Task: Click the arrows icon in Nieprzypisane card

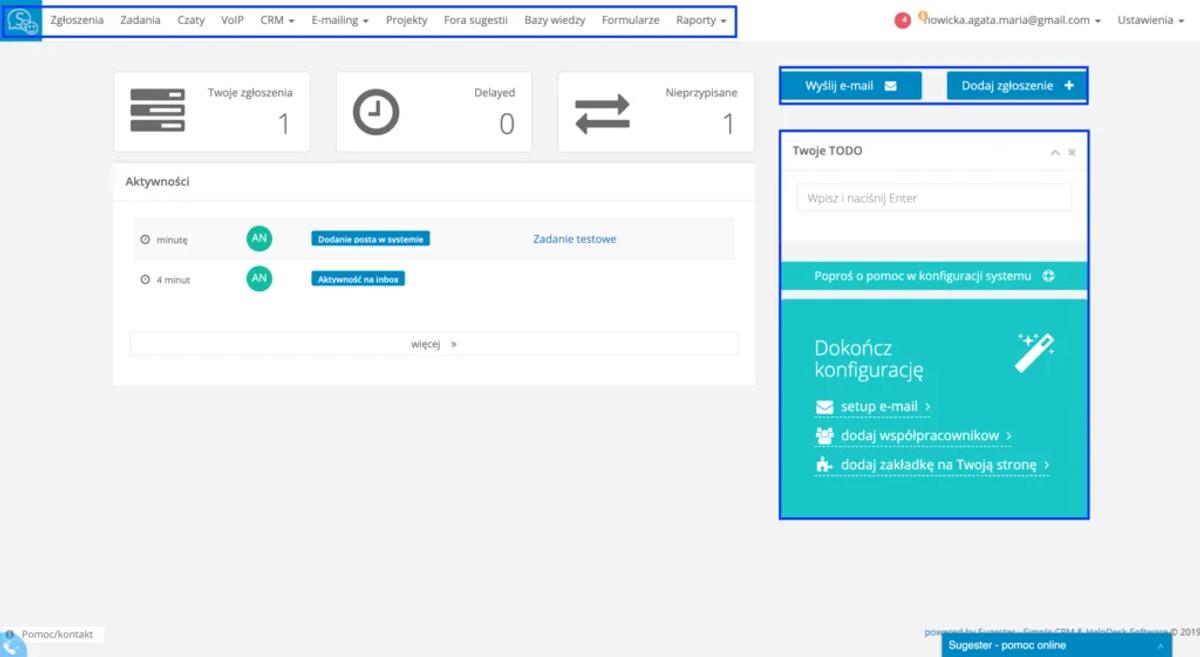Action: pos(603,113)
